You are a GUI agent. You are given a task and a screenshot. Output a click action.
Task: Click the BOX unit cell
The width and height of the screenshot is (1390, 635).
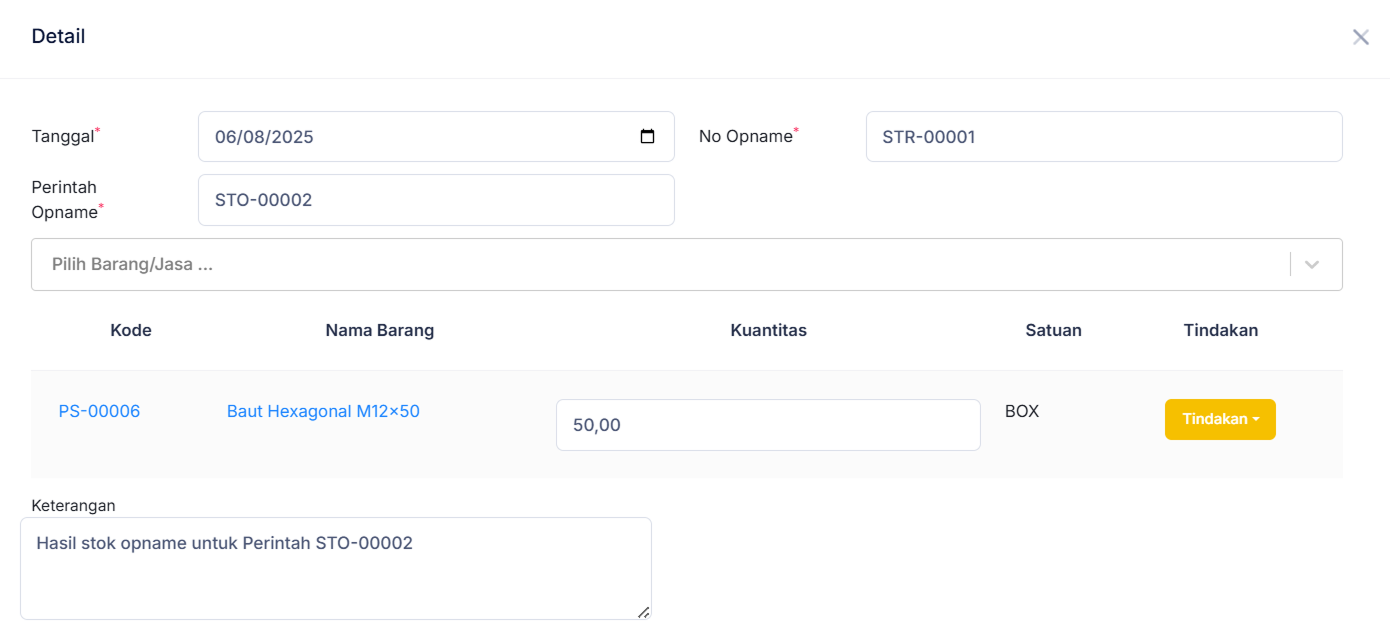tap(1022, 411)
